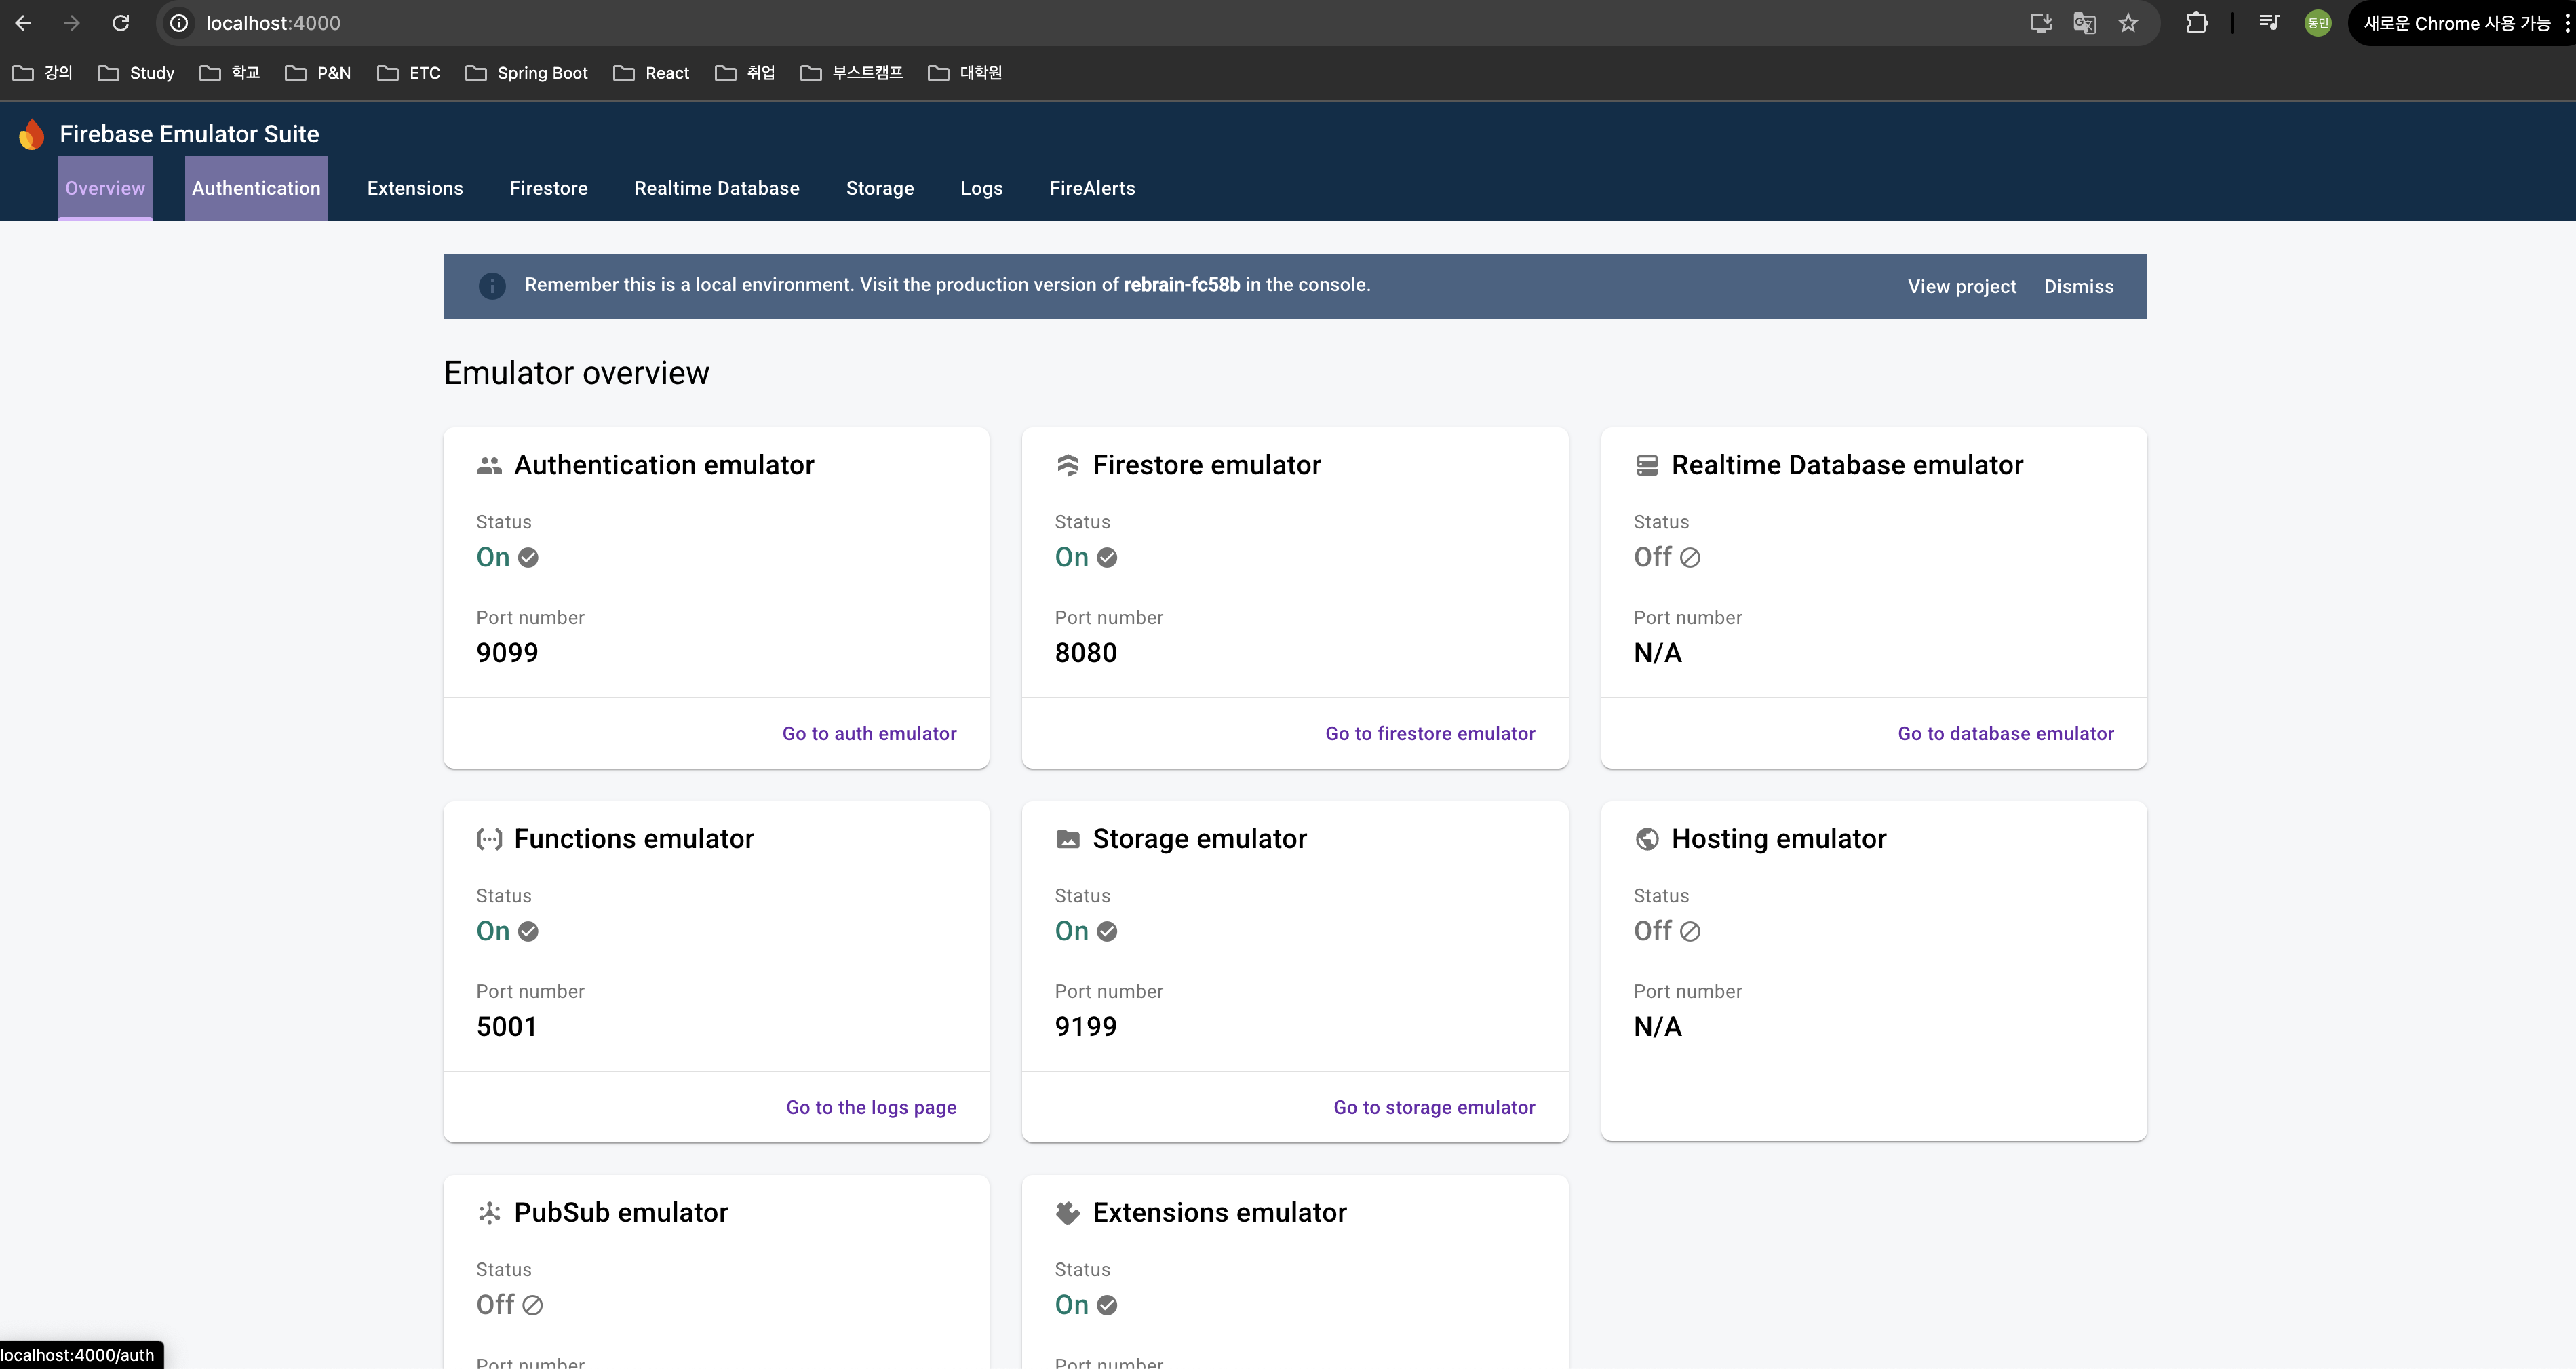
Task: Open Go to storage emulator link
Action: click(x=1434, y=1107)
